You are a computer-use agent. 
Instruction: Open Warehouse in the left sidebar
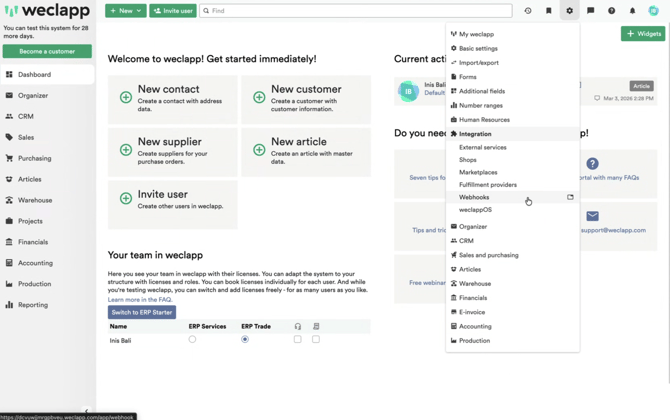[x=35, y=200]
